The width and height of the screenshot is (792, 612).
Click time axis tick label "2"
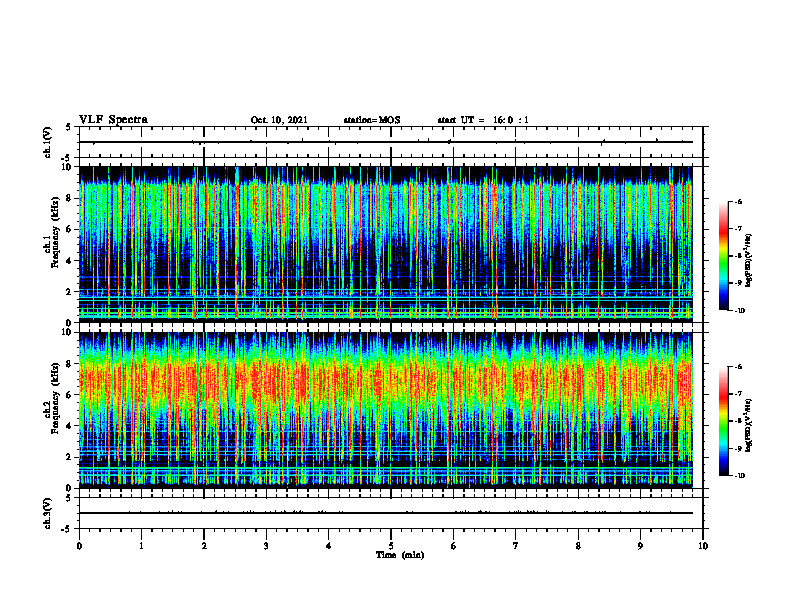[x=204, y=546]
